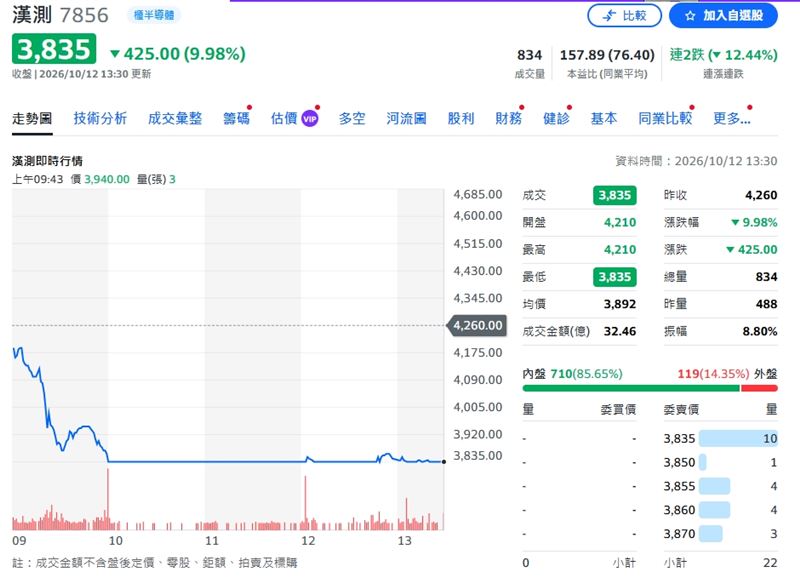Switch to the 技術分析 tab
Image resolution: width=800 pixels, height=583 pixels.
pyautogui.click(x=100, y=118)
